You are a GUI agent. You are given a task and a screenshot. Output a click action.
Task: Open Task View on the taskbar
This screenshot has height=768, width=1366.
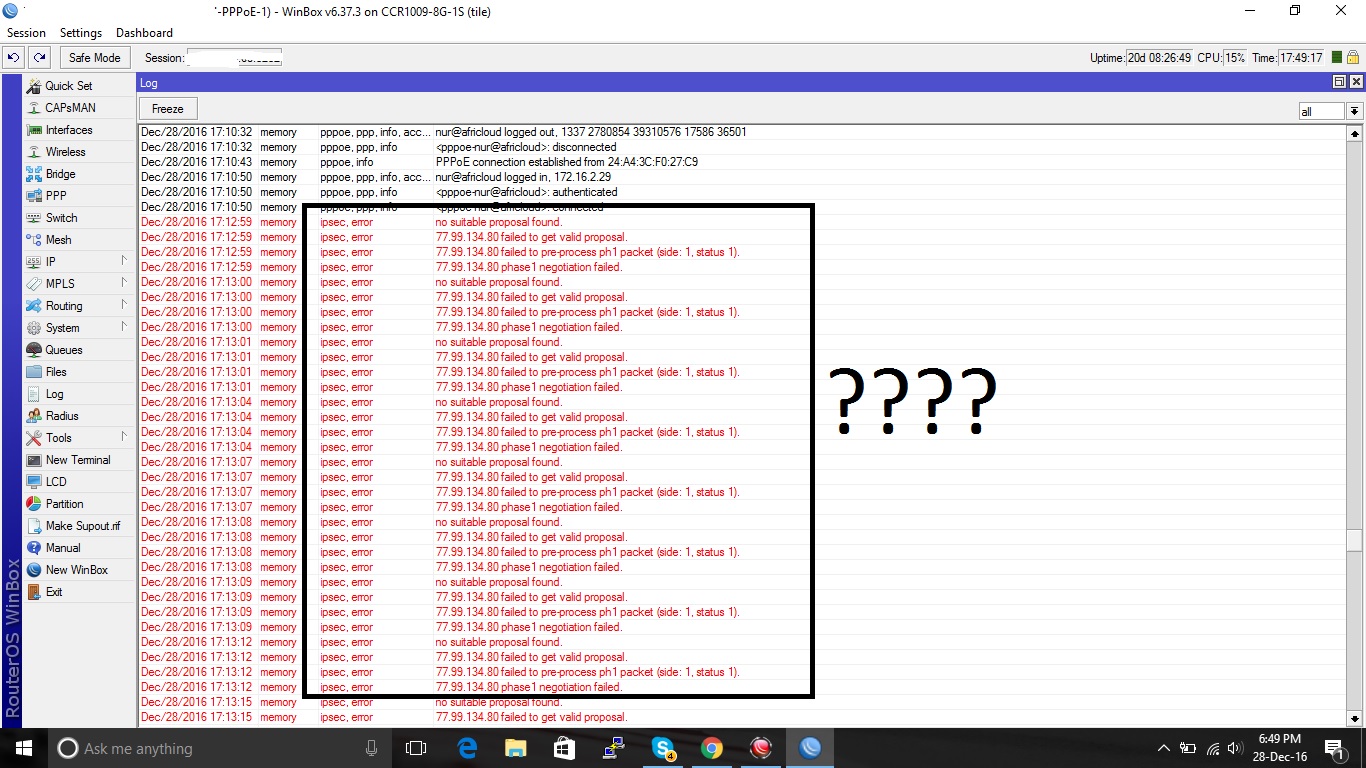(416, 747)
